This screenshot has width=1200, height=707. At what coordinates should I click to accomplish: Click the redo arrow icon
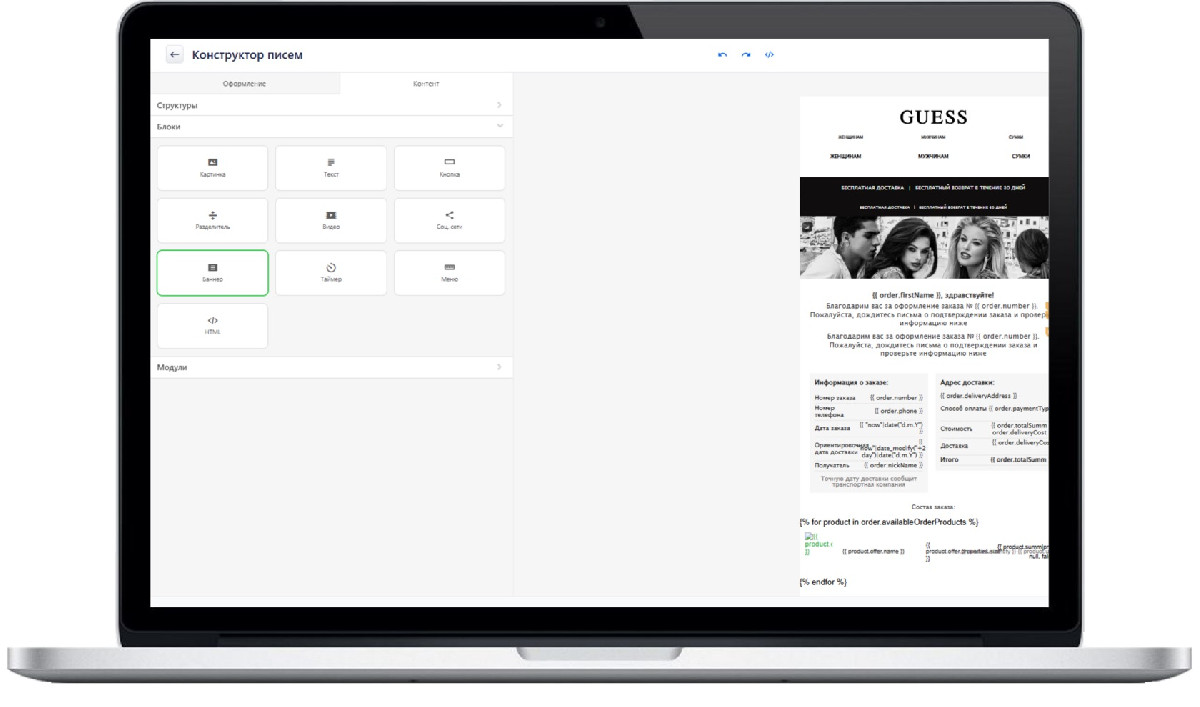click(746, 55)
